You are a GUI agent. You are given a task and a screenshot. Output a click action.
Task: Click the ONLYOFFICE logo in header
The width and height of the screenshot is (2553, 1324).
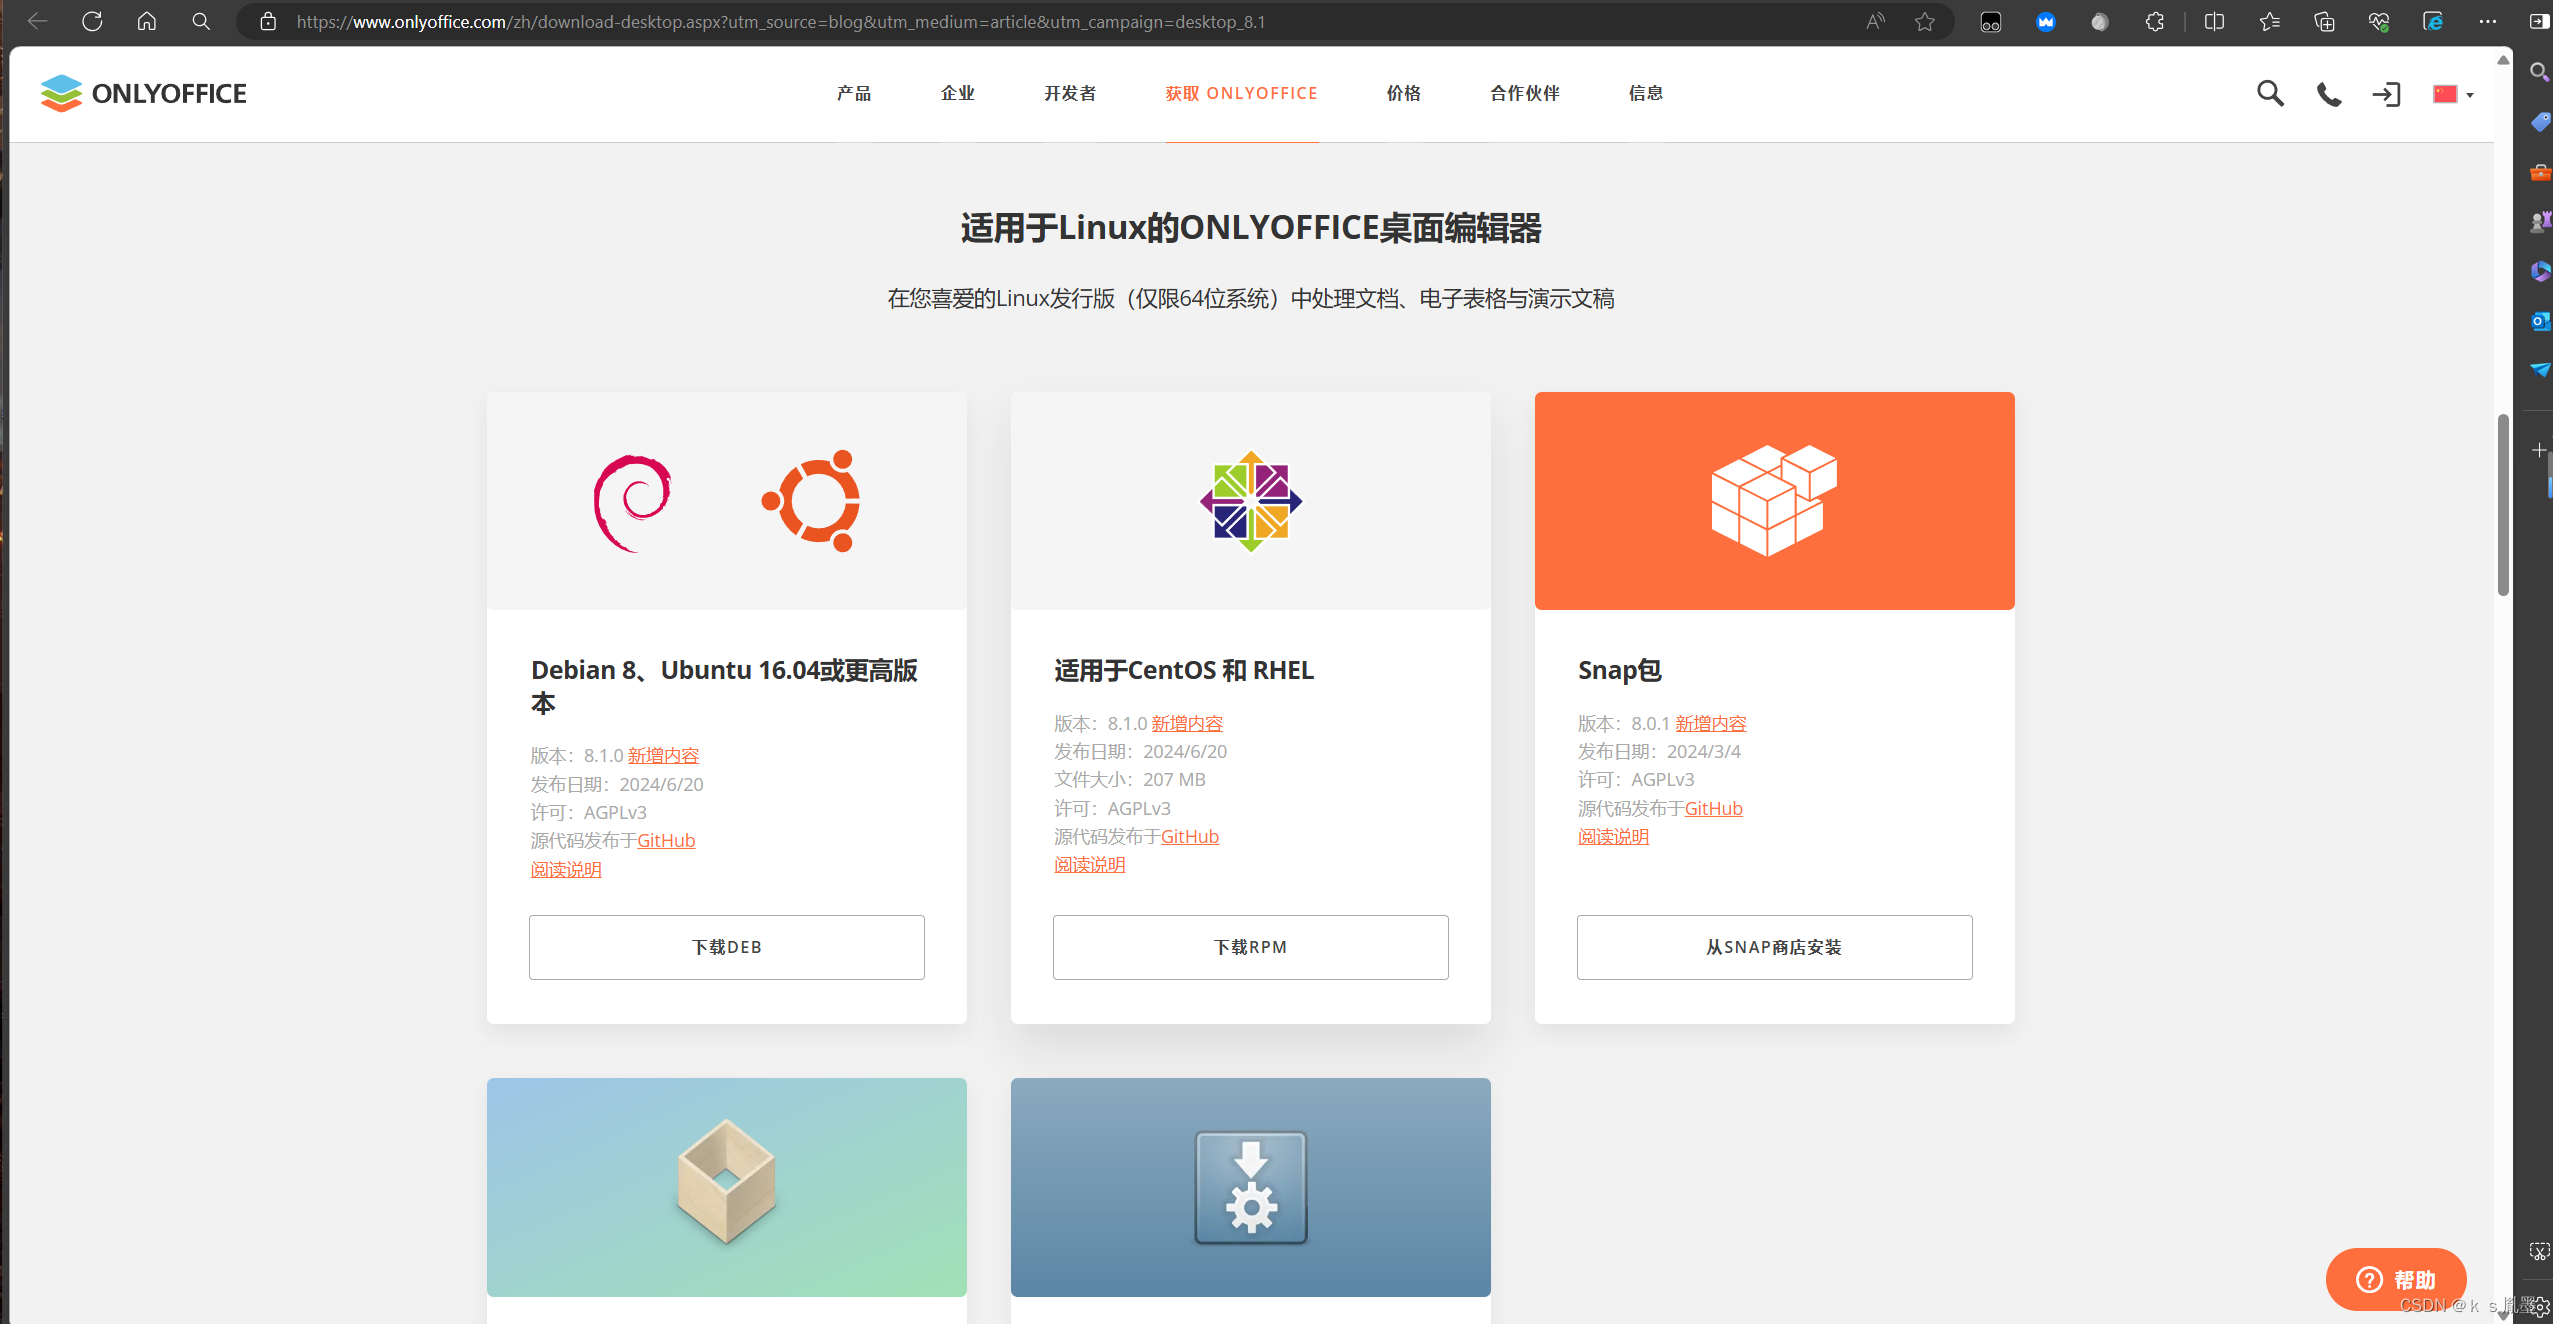[x=143, y=93]
